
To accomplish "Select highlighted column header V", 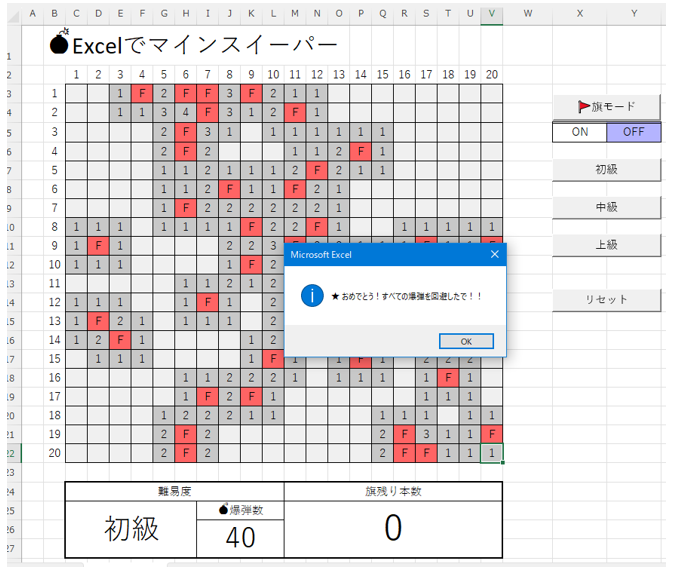I will (x=492, y=14).
